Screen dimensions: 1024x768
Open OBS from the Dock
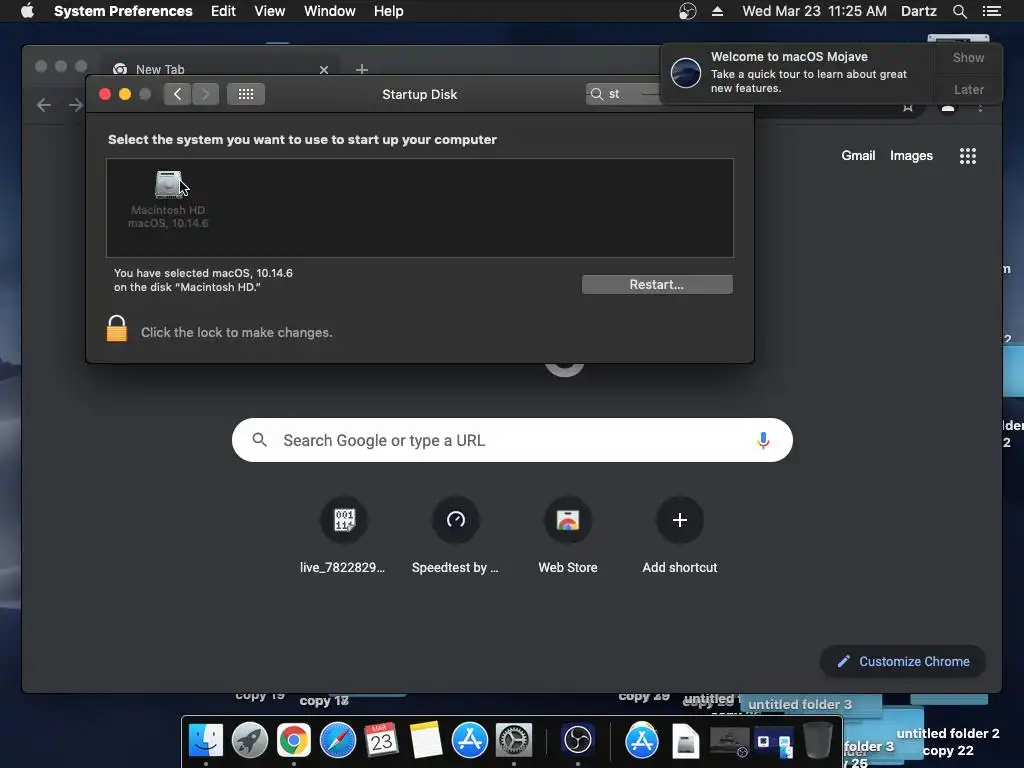click(577, 741)
